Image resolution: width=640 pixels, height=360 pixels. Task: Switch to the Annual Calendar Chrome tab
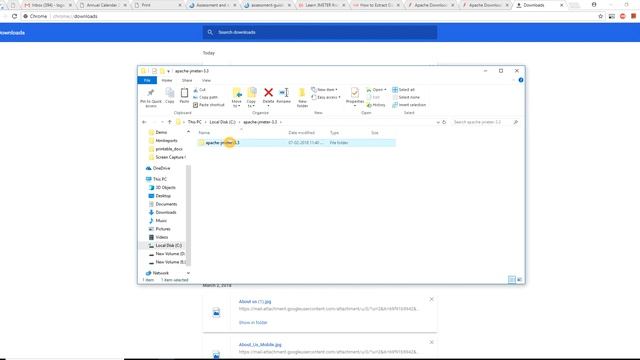102,5
